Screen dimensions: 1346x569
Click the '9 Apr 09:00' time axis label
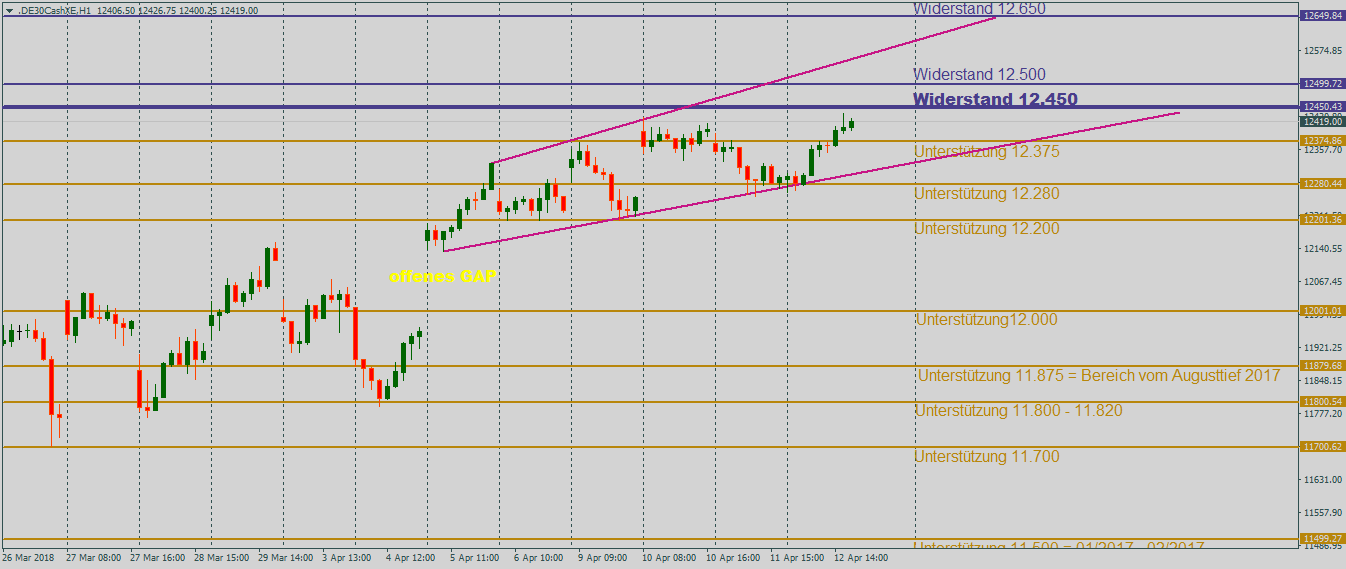coord(603,557)
